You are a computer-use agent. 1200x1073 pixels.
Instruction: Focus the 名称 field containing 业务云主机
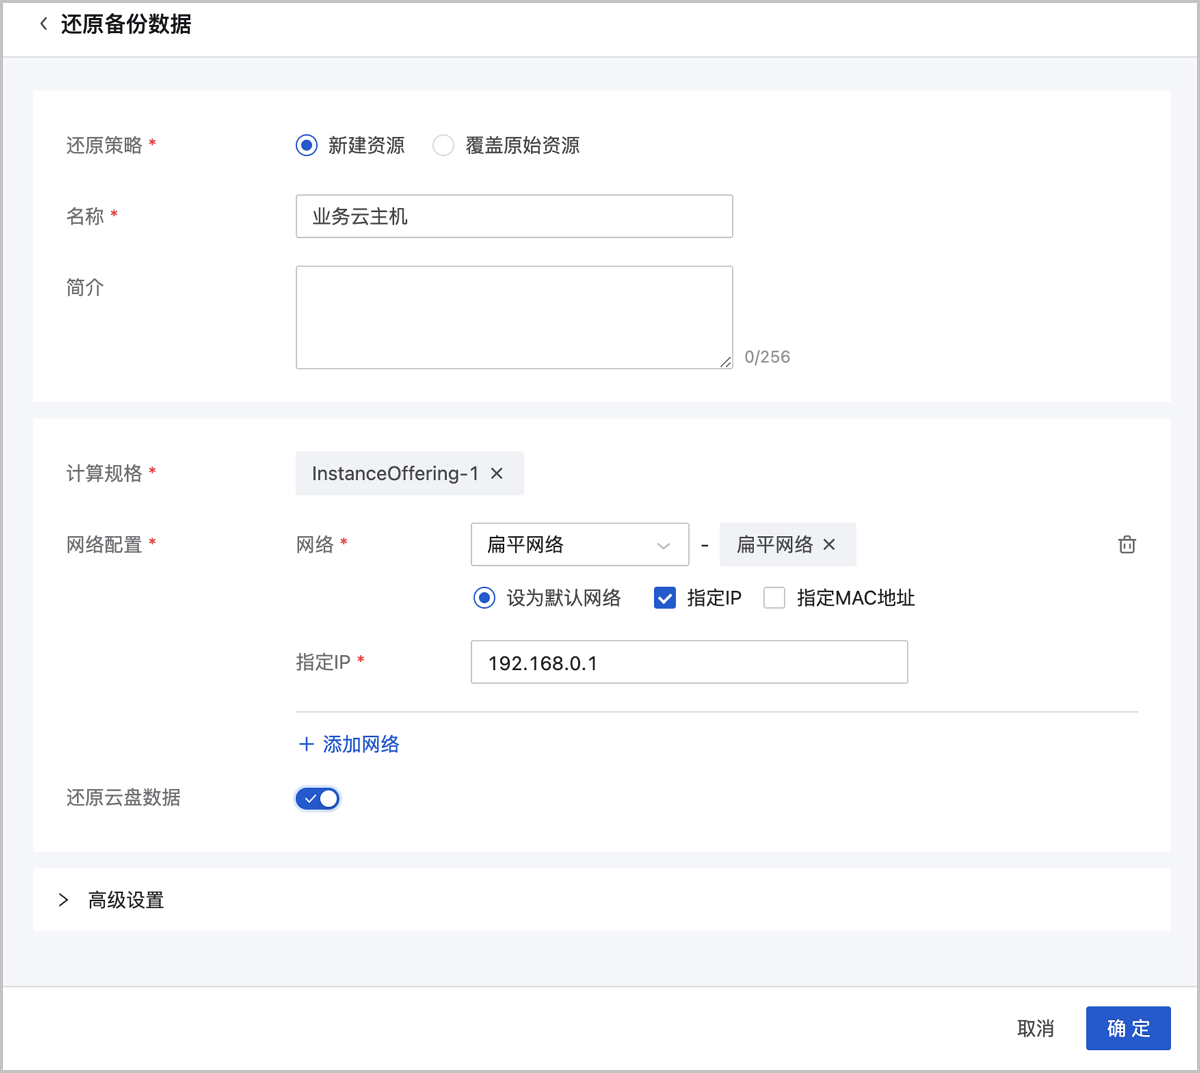tap(514, 217)
